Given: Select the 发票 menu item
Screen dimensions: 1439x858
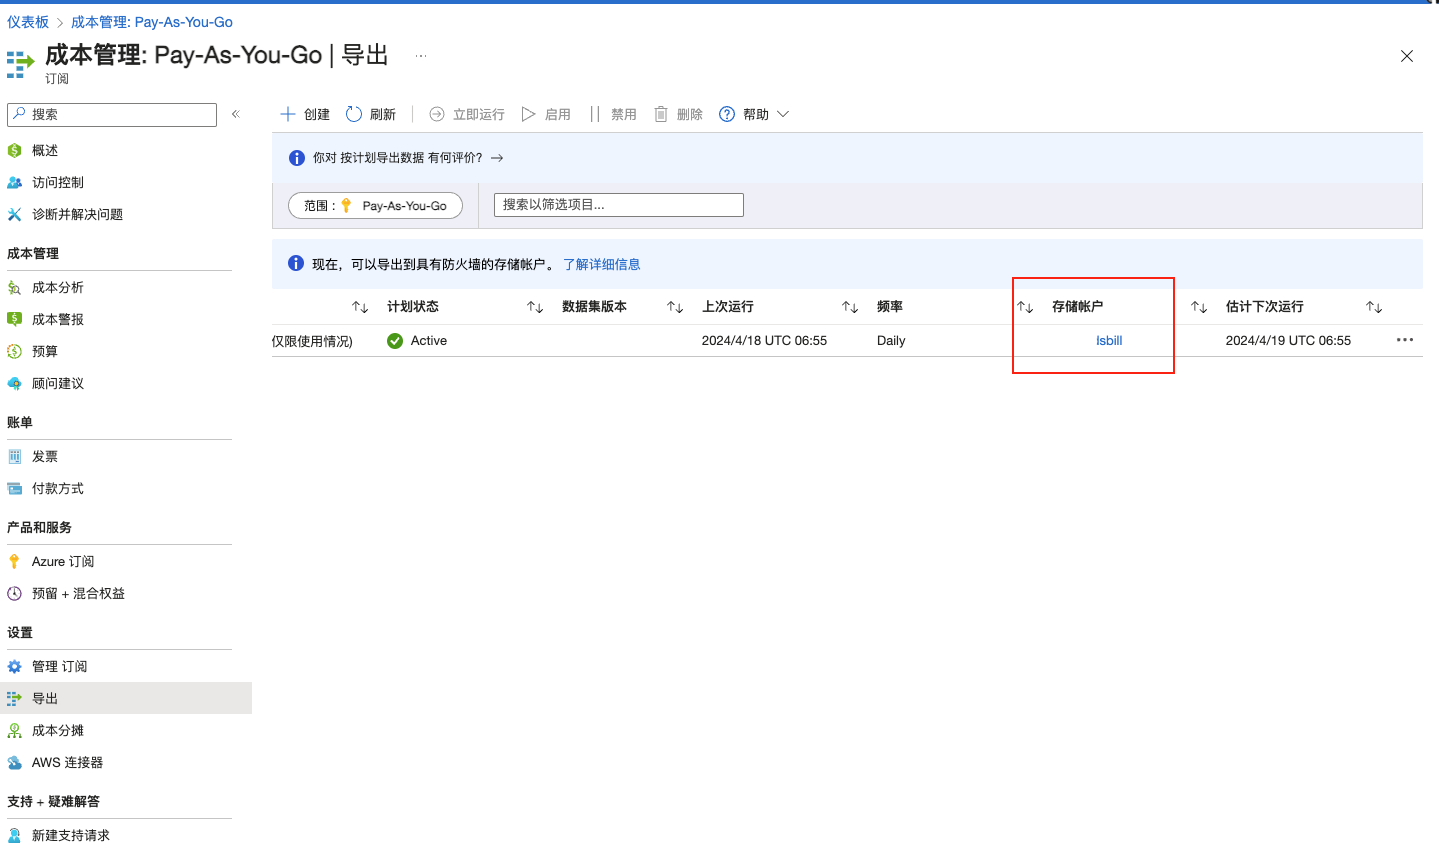Looking at the screenshot, I should pos(45,457).
